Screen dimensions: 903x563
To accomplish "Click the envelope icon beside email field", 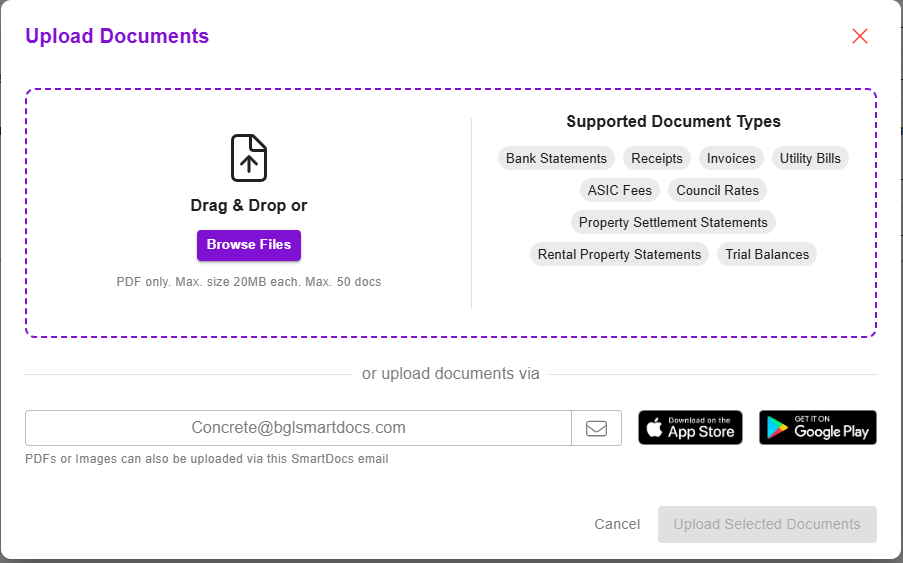I will click(596, 428).
